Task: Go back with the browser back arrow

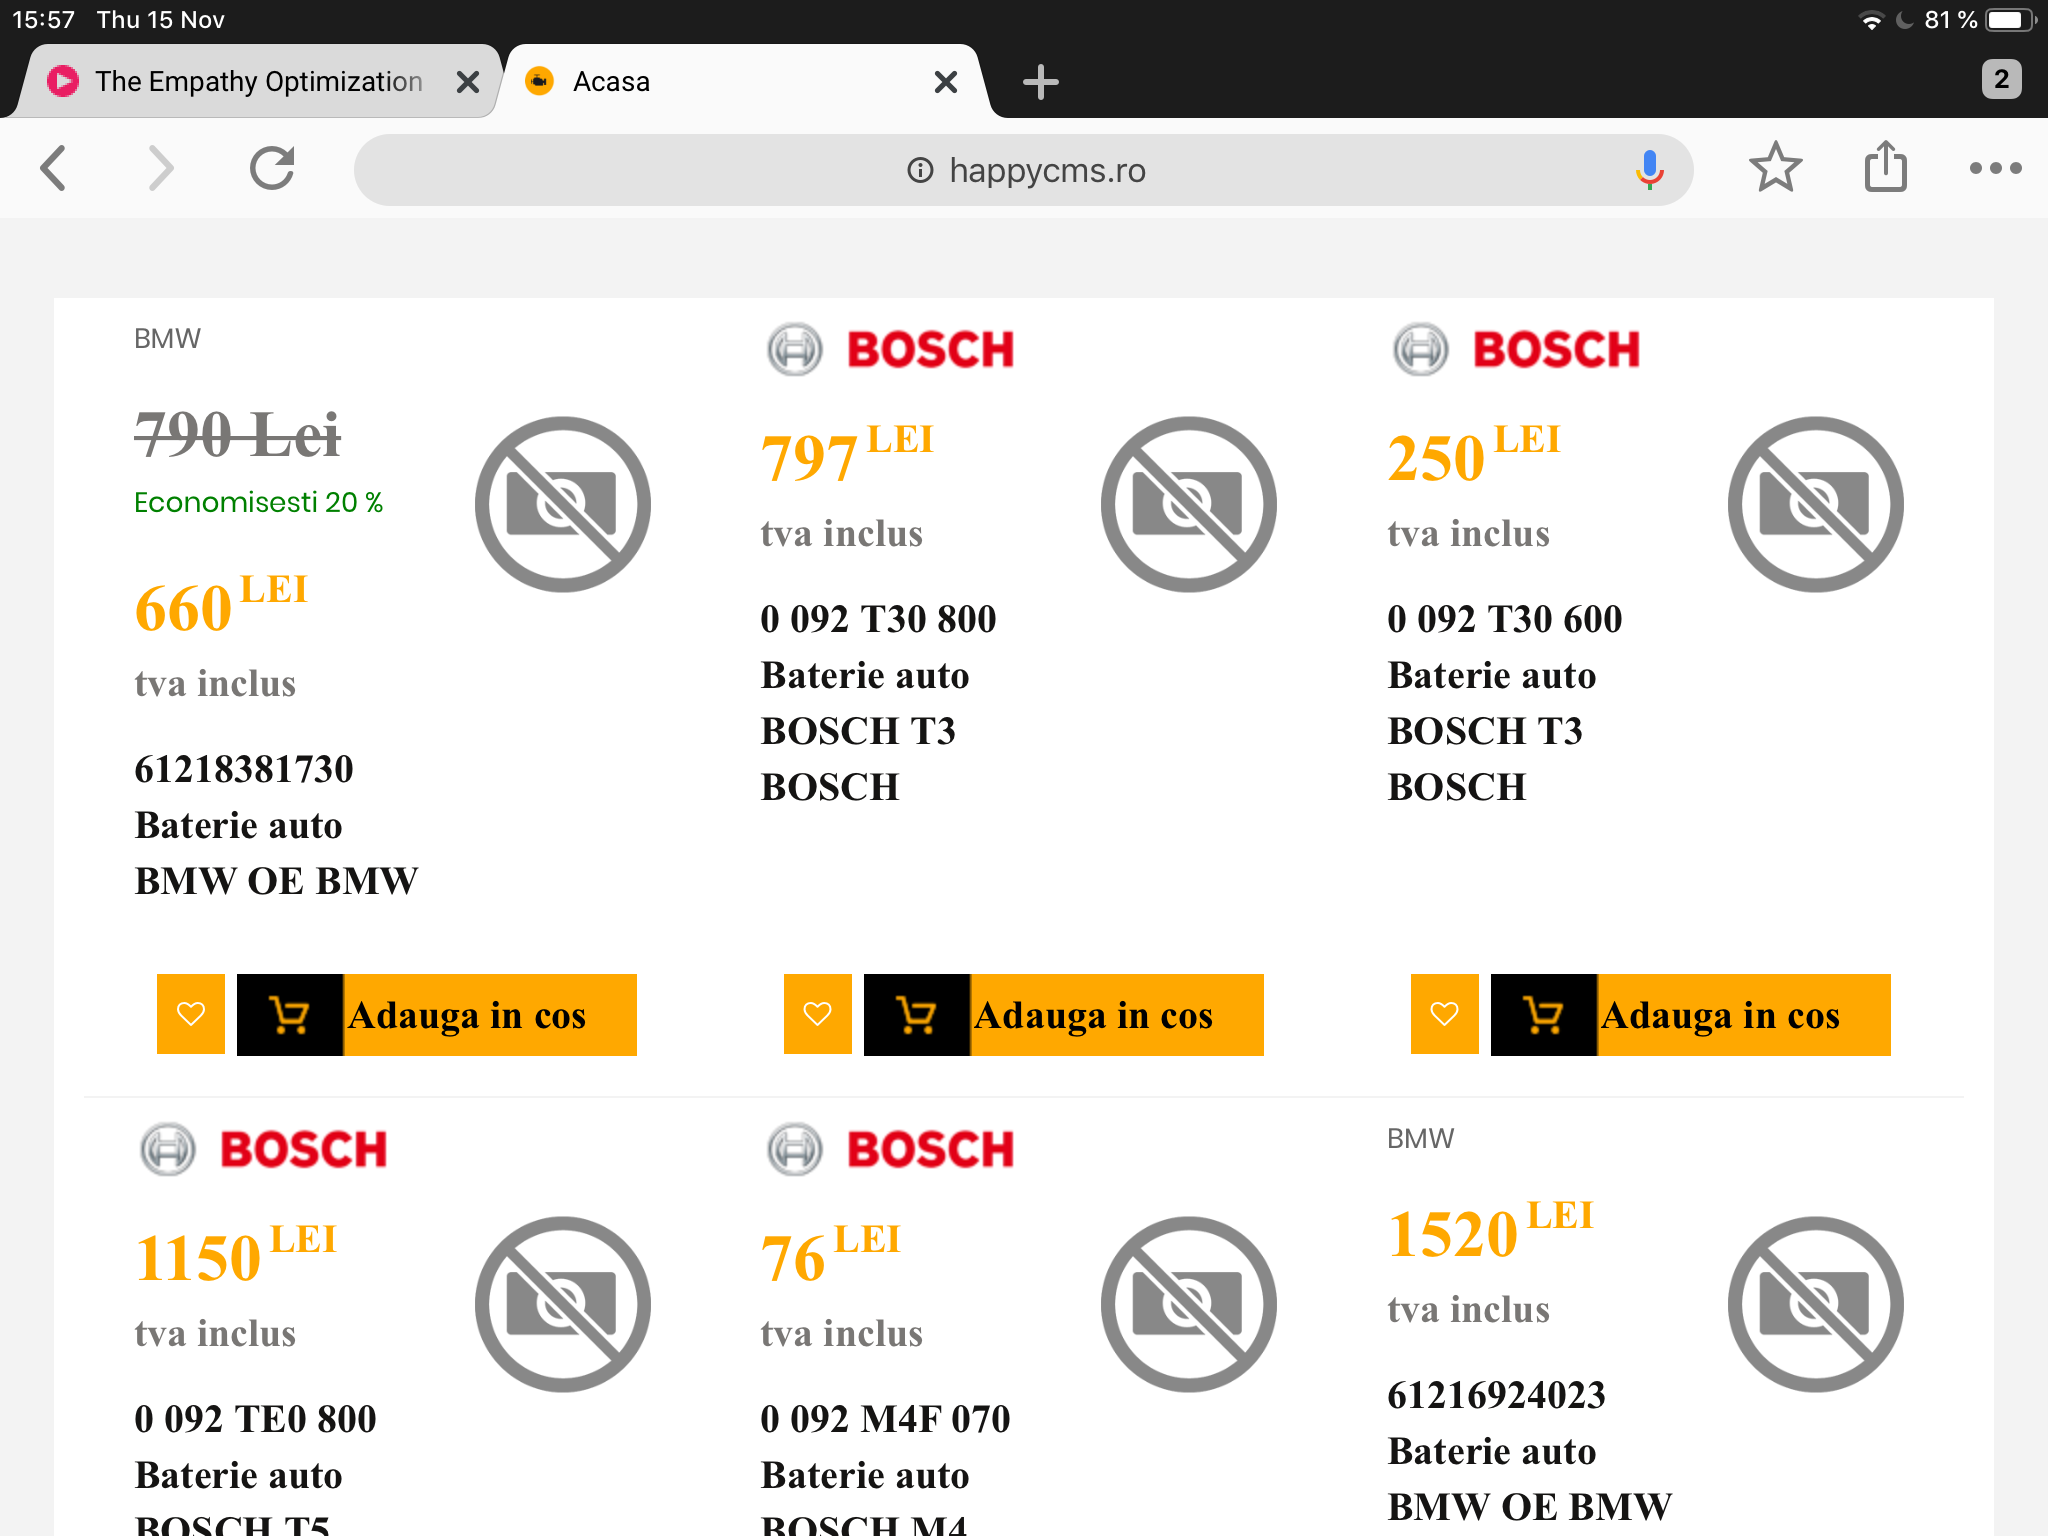Action: pos(54,168)
